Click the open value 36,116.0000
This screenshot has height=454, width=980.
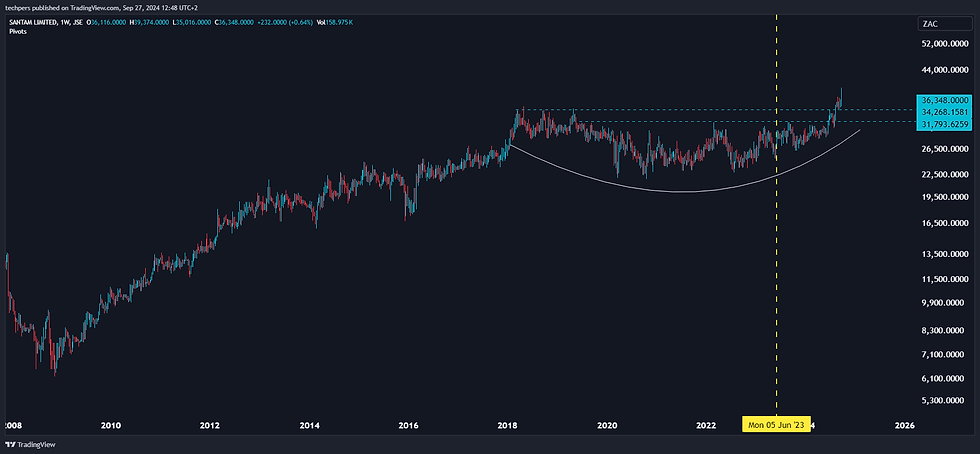(x=109, y=23)
